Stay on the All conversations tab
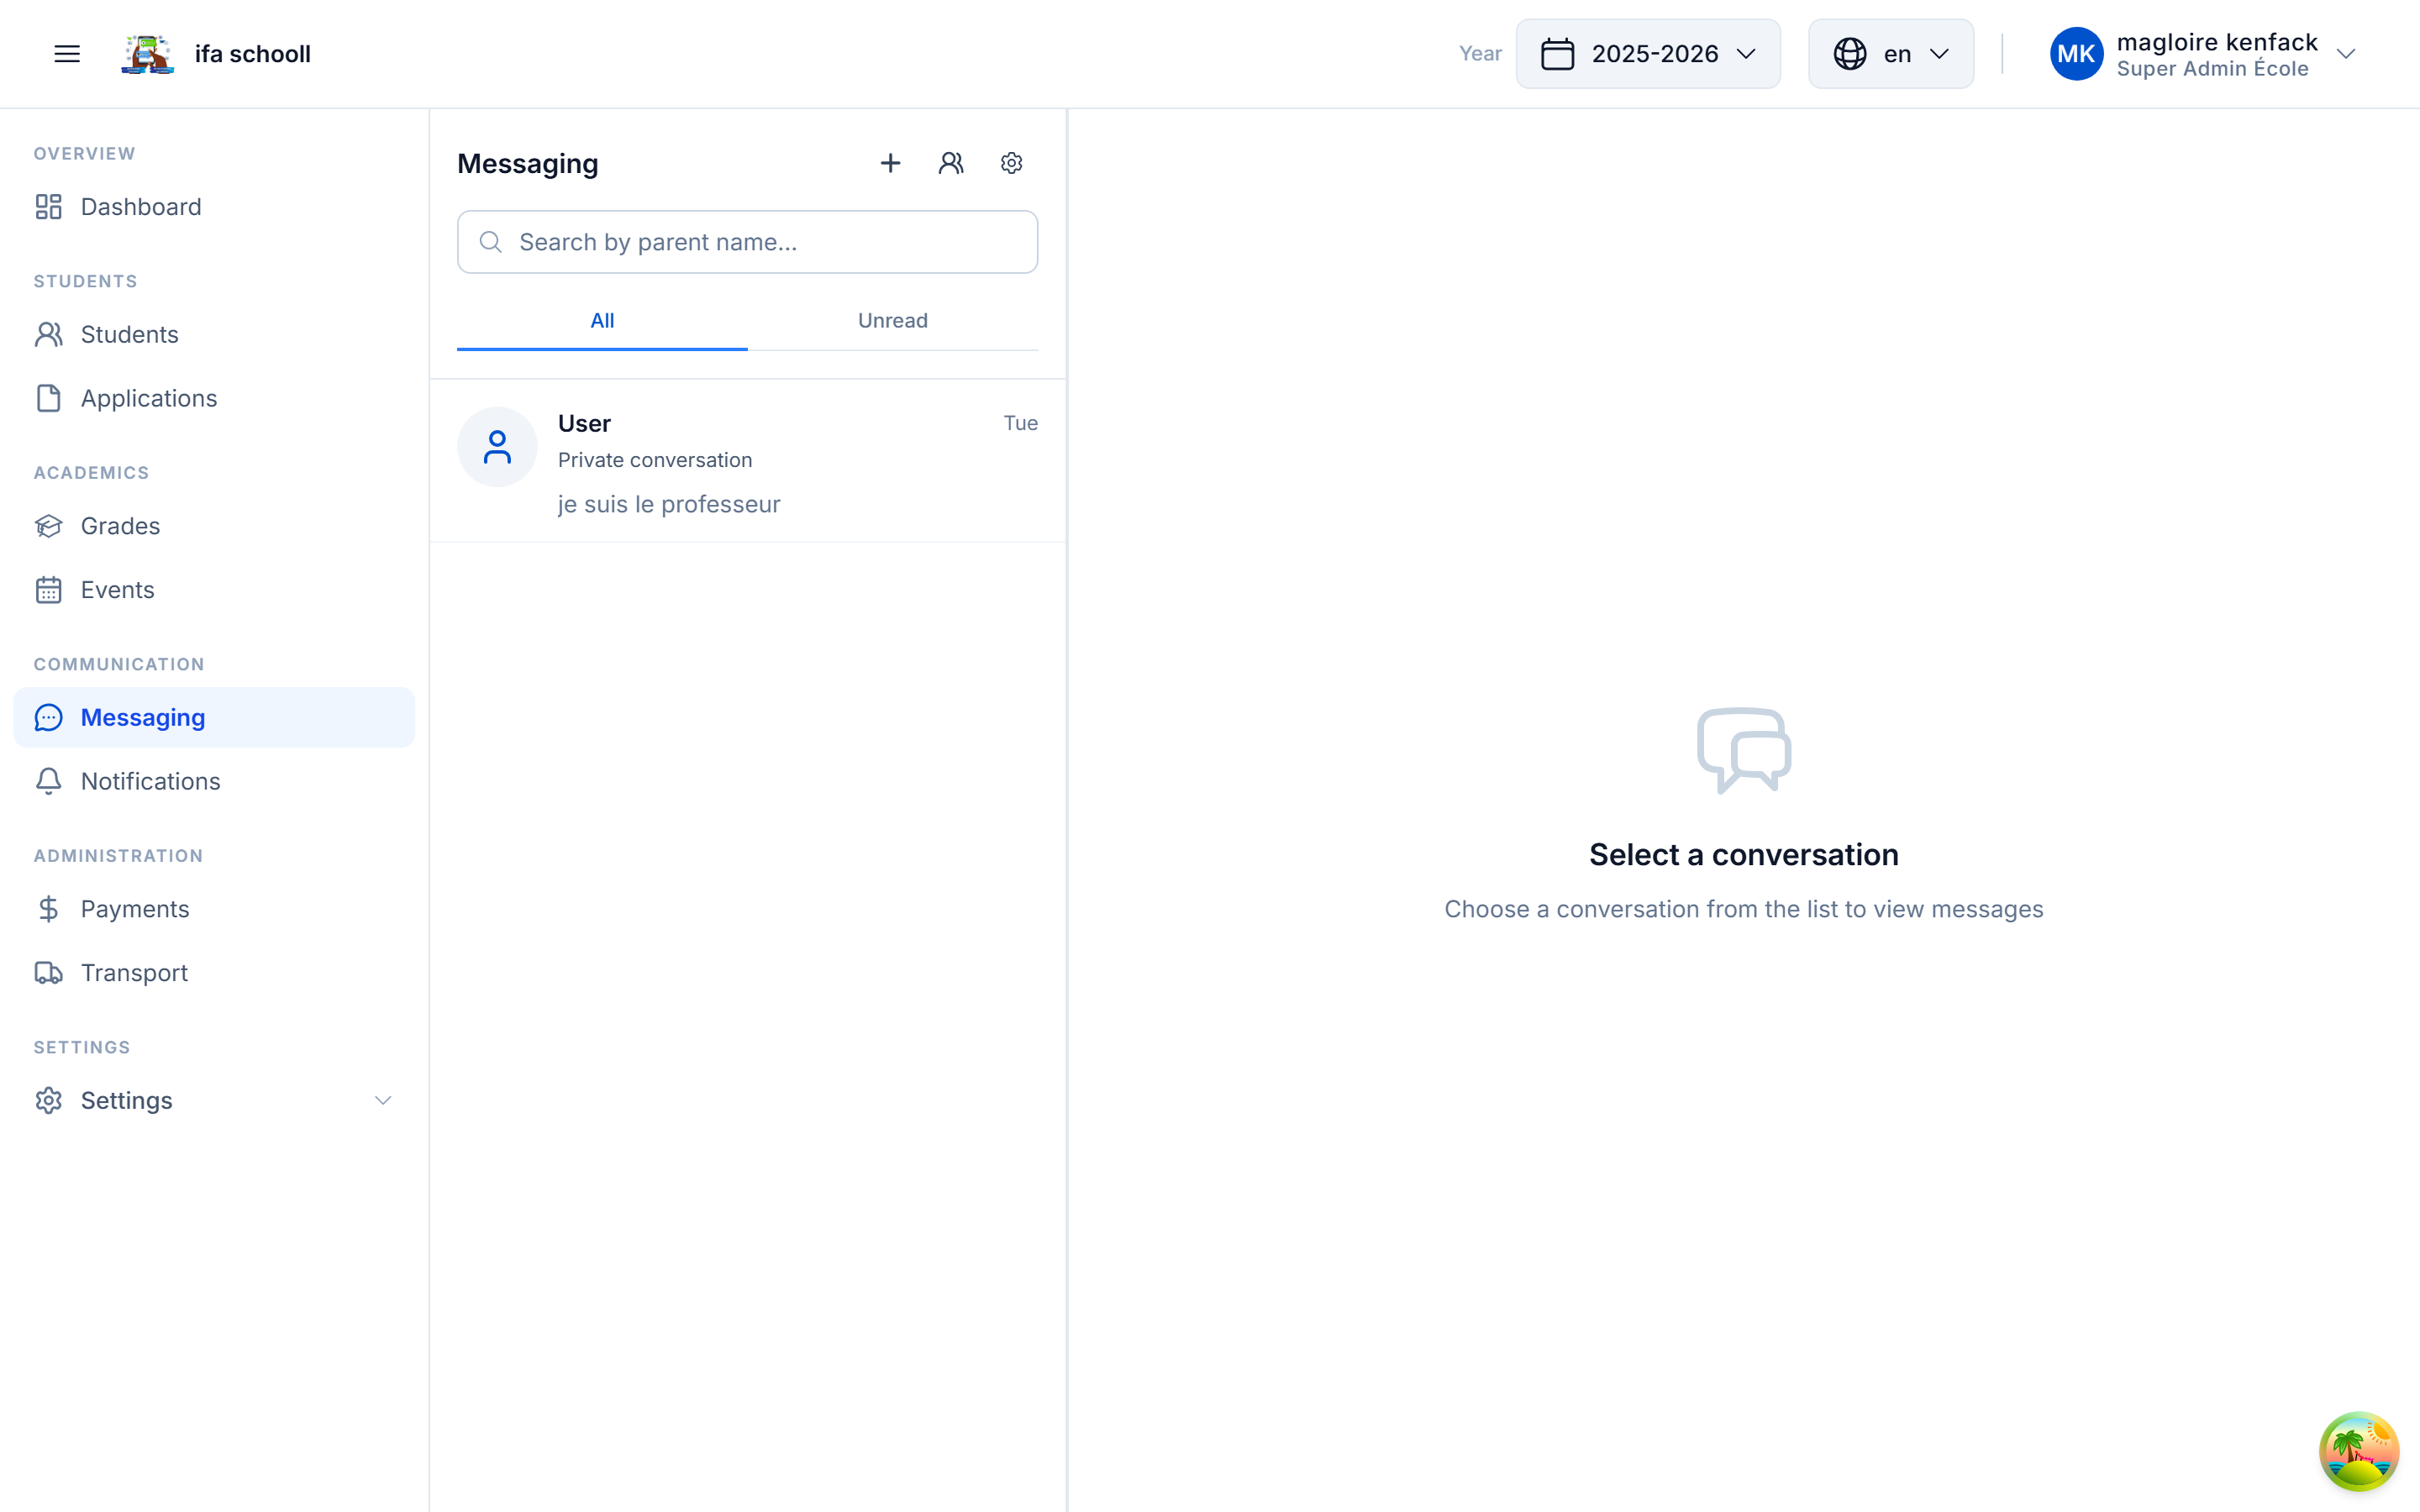2420x1512 pixels. 602,320
